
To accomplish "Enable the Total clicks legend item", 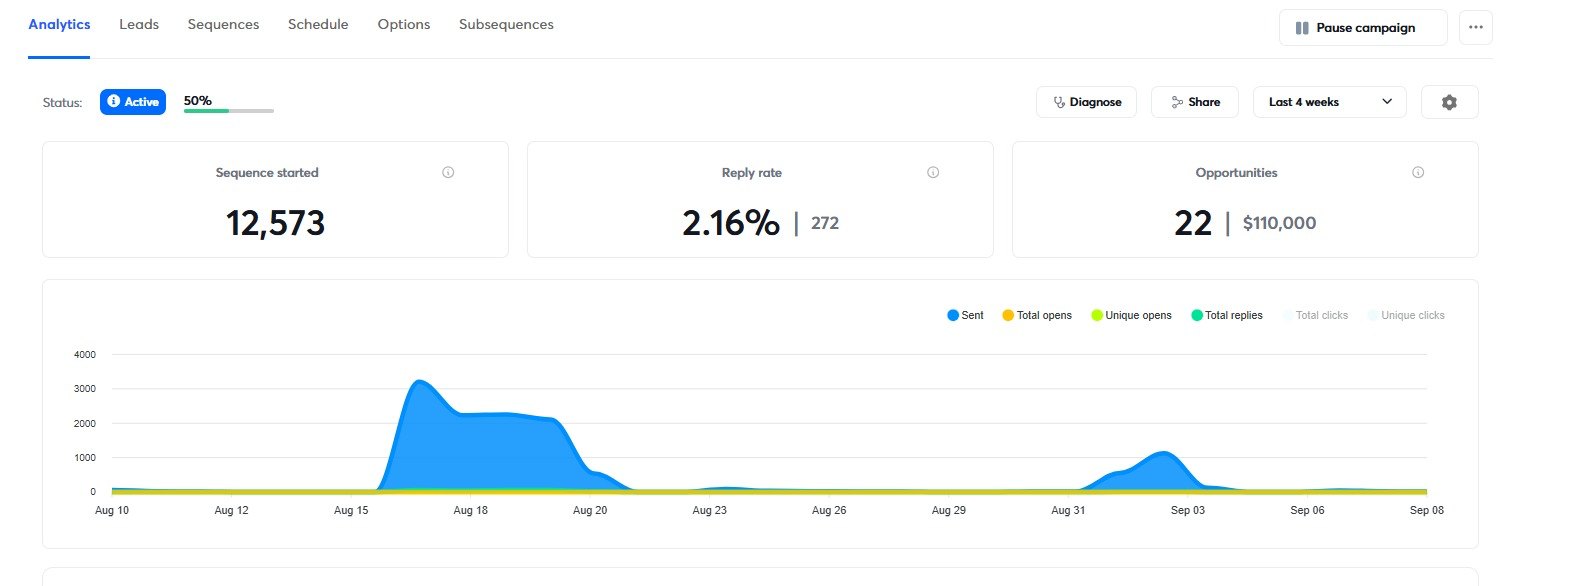I will pos(1315,315).
